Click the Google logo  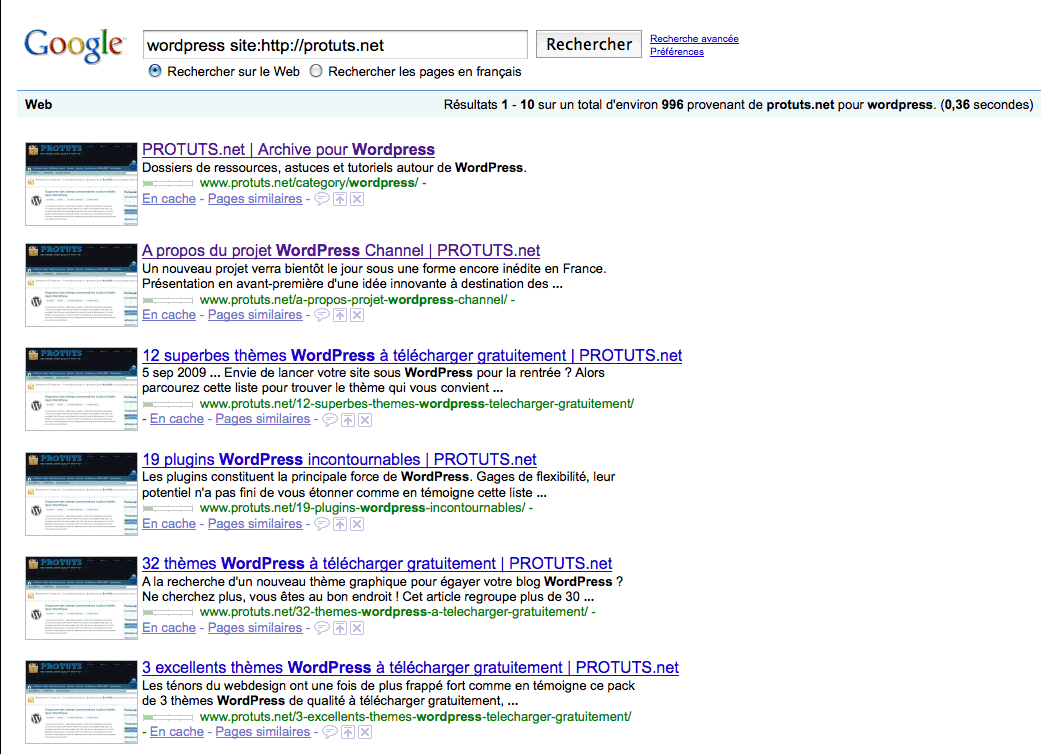tap(74, 45)
